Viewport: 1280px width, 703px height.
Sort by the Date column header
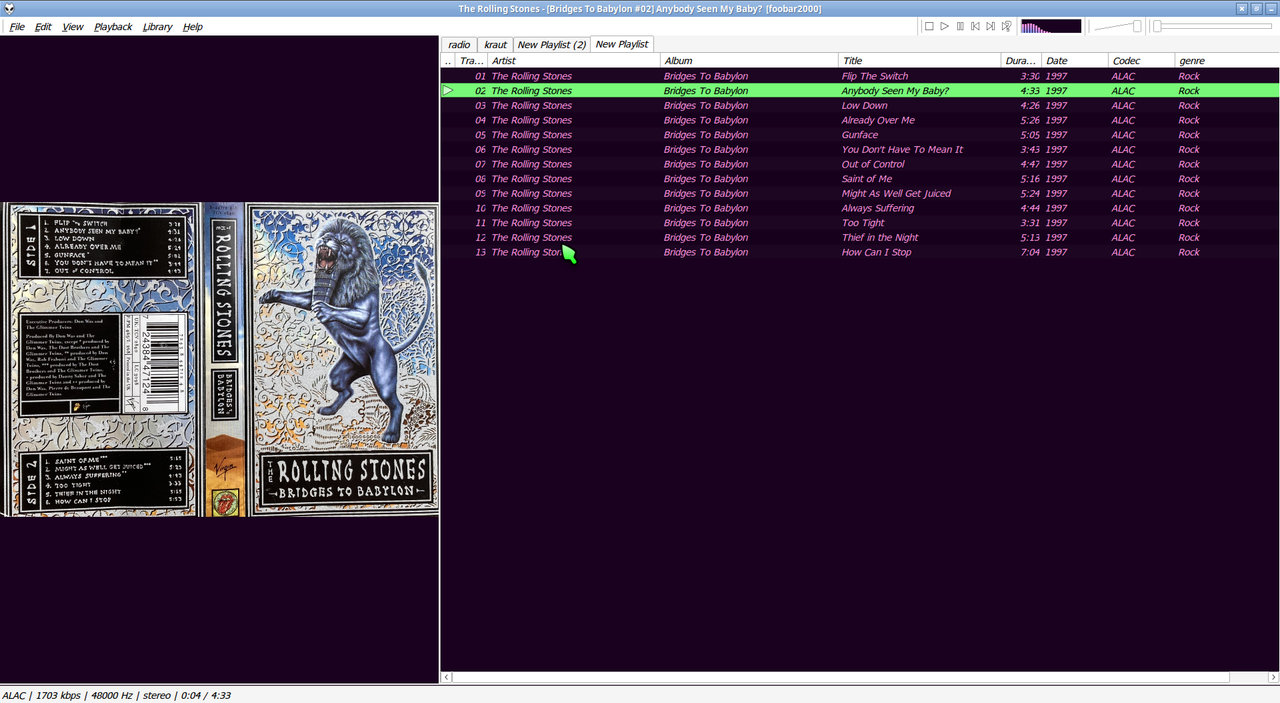pyautogui.click(x=1075, y=61)
